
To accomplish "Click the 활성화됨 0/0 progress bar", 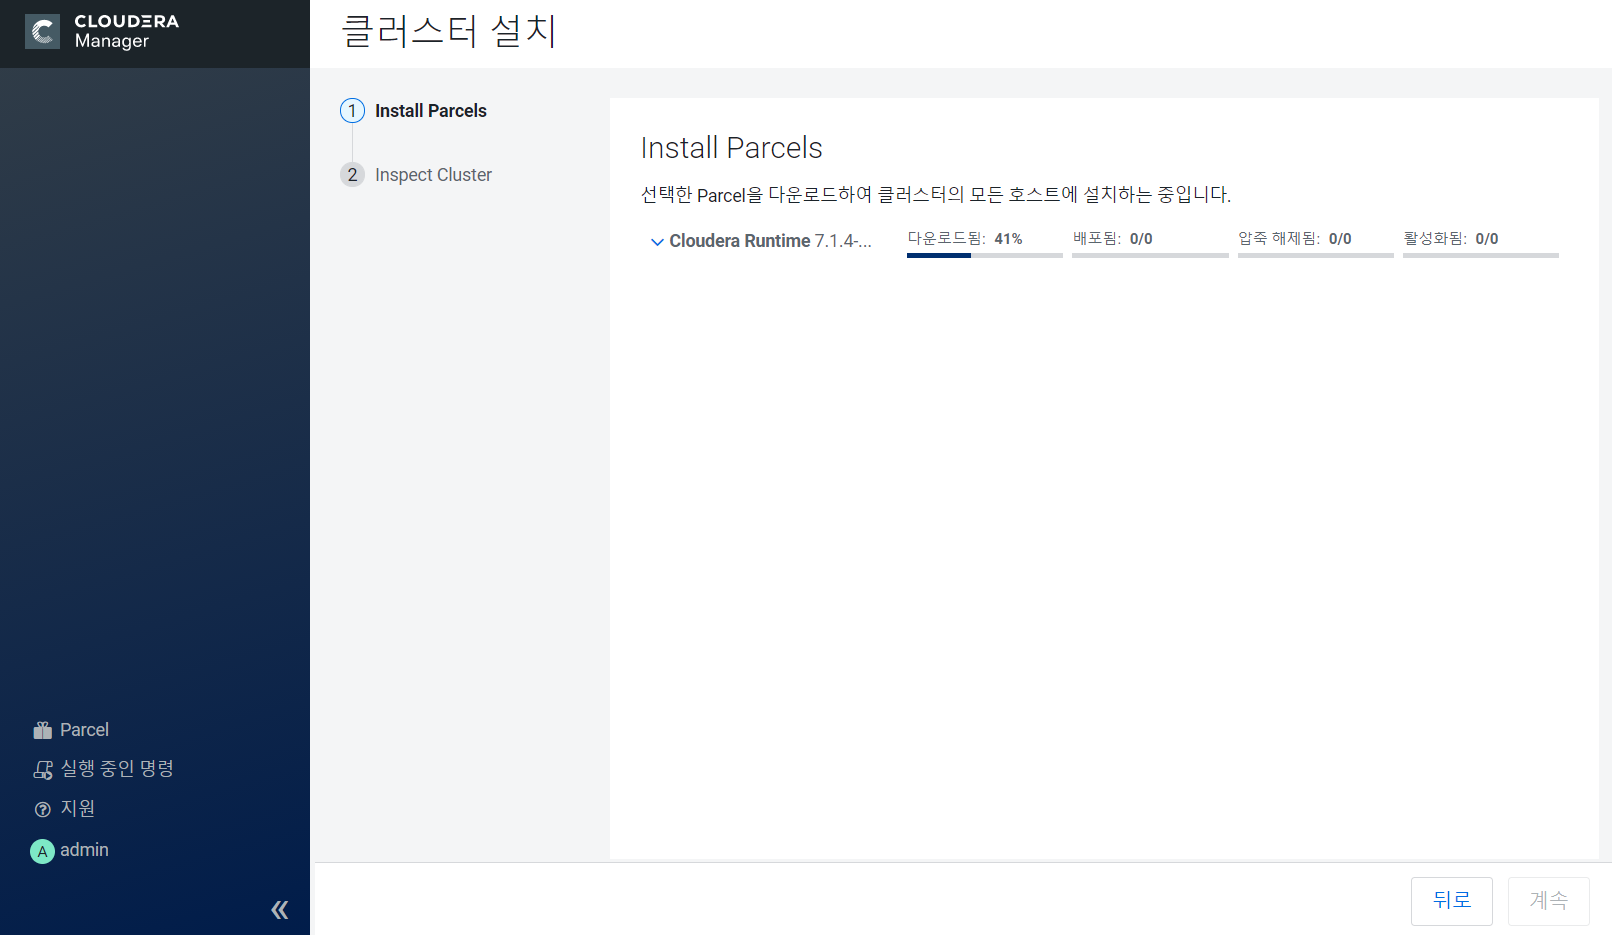I will click(x=1481, y=255).
